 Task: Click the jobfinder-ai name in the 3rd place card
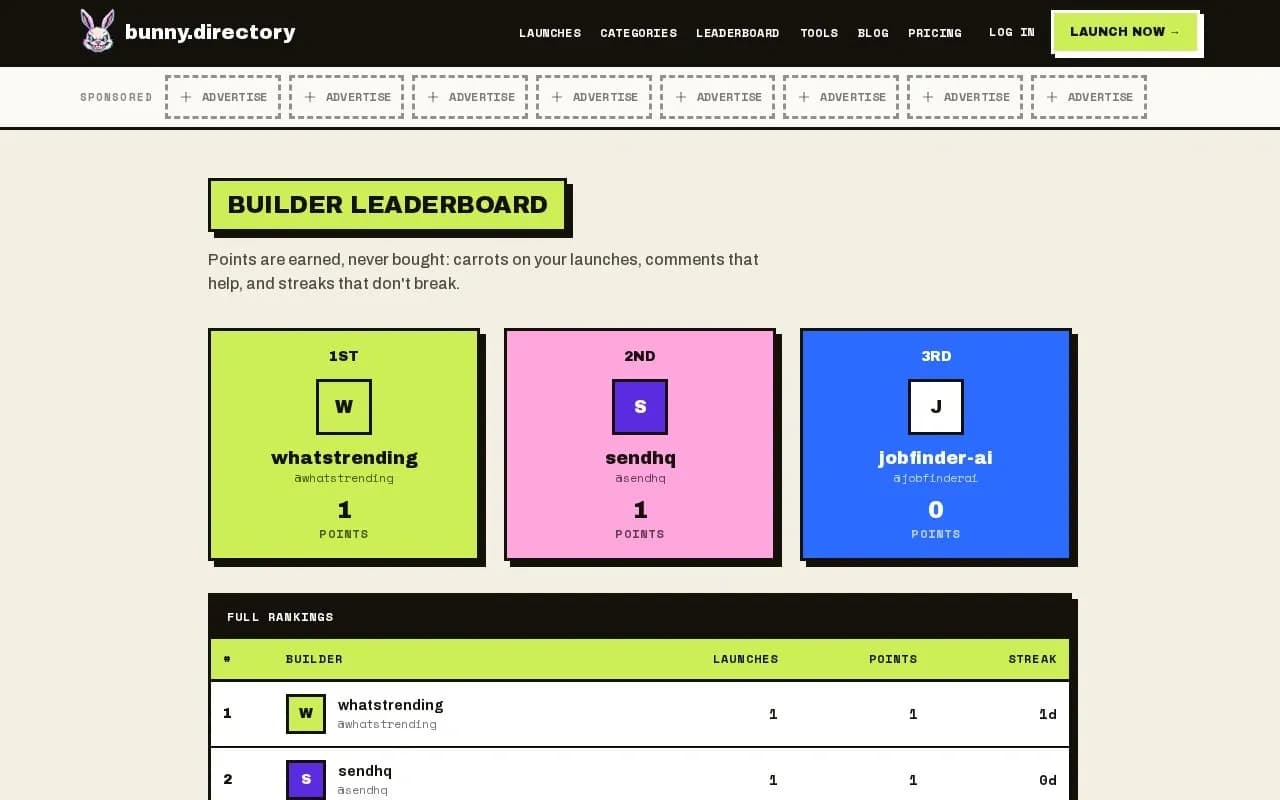click(936, 458)
